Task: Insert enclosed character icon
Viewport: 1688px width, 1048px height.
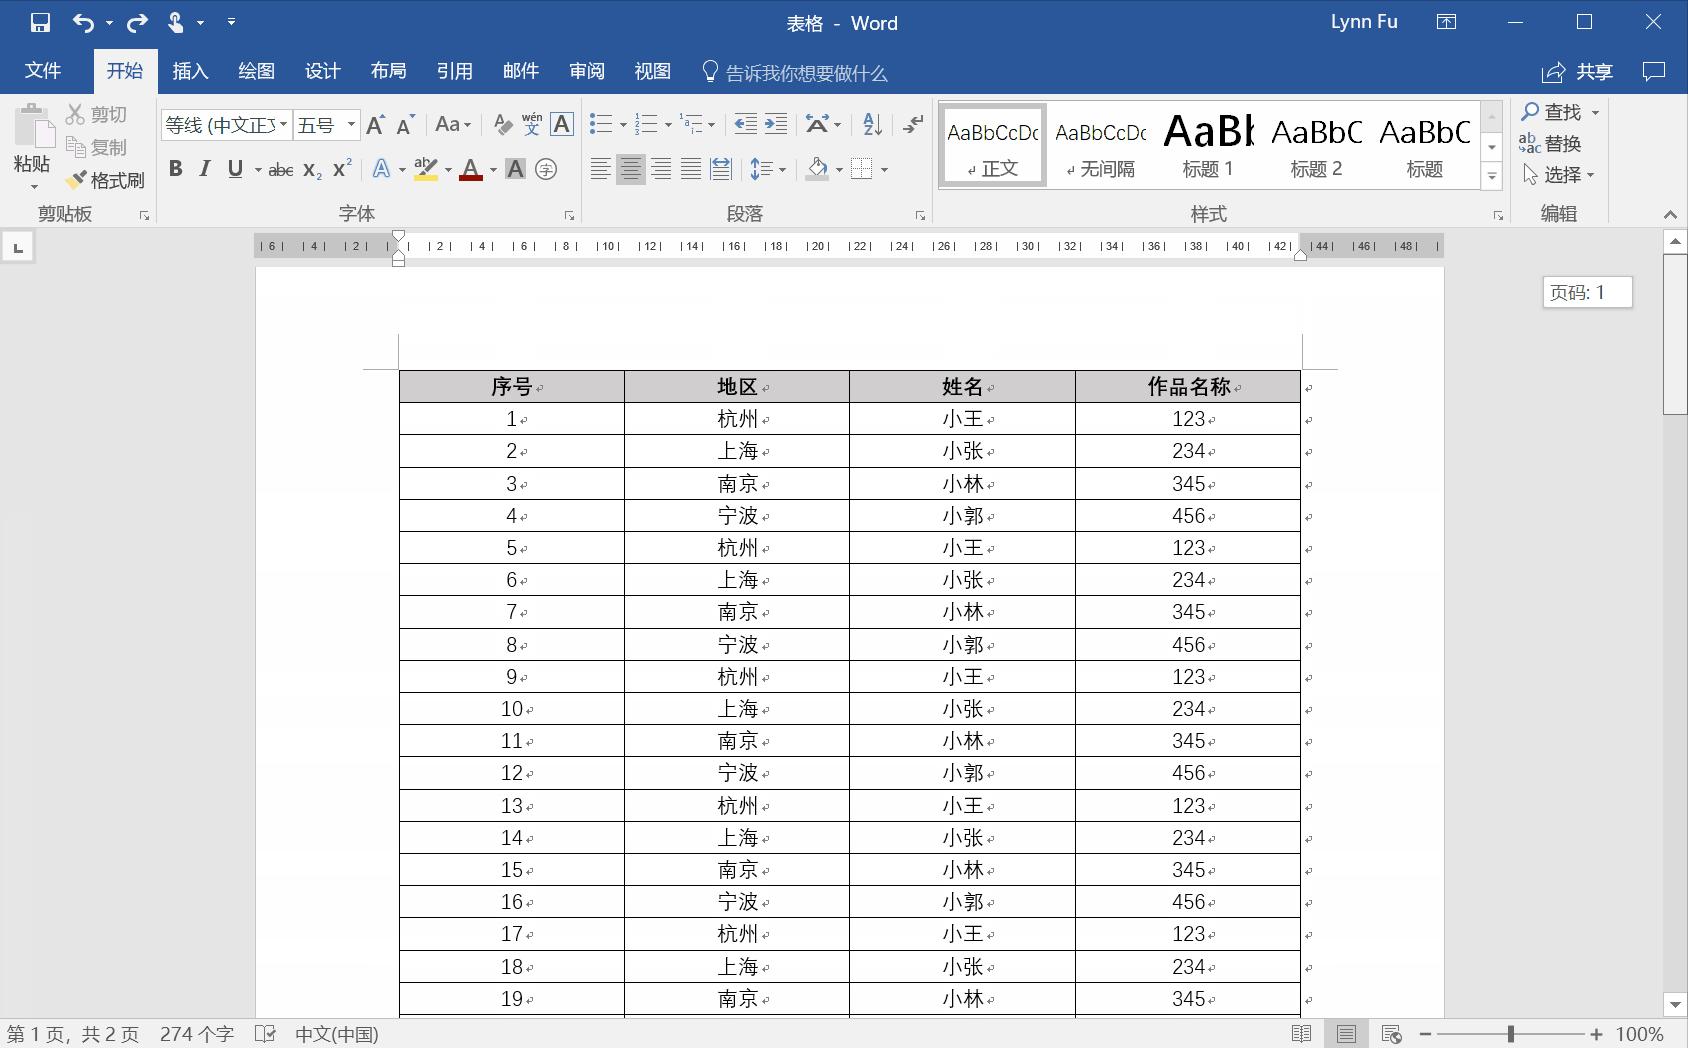Action: pyautogui.click(x=546, y=169)
